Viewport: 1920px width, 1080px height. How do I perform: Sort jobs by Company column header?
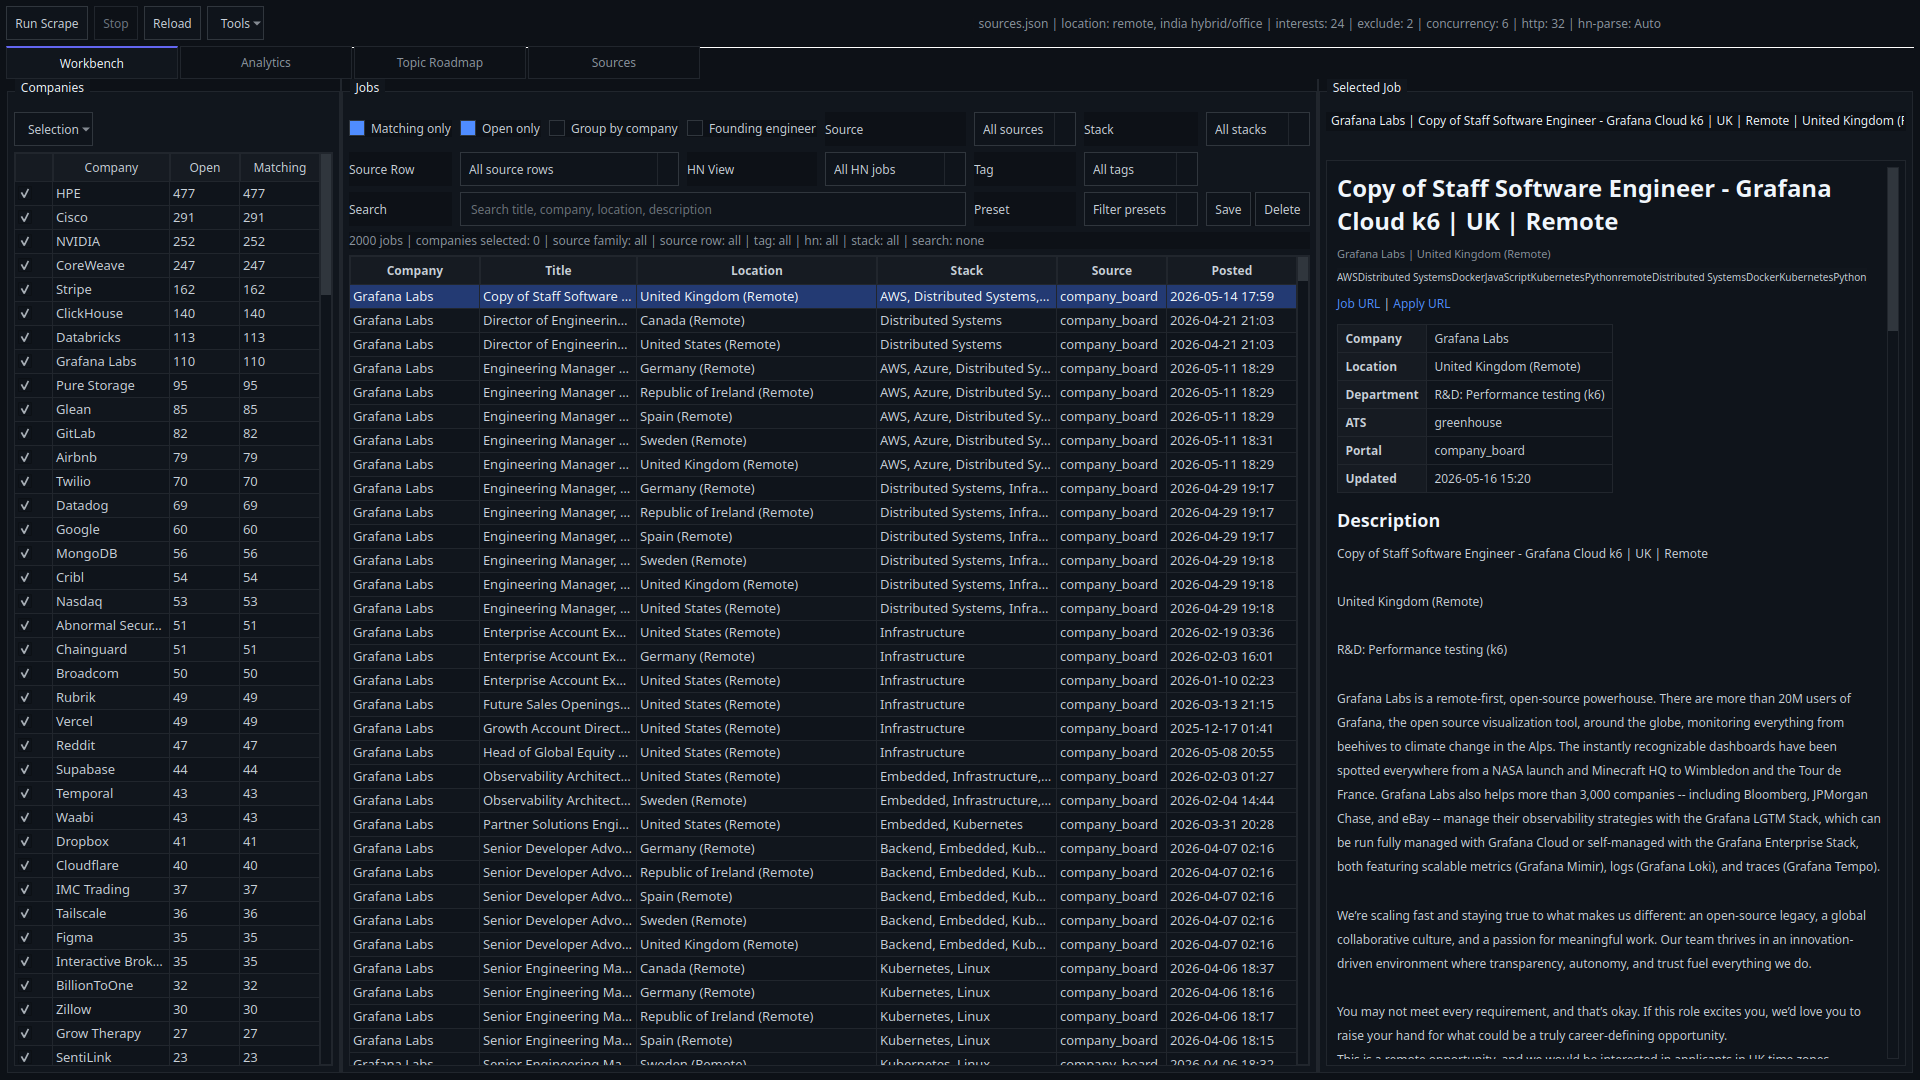pyautogui.click(x=415, y=271)
